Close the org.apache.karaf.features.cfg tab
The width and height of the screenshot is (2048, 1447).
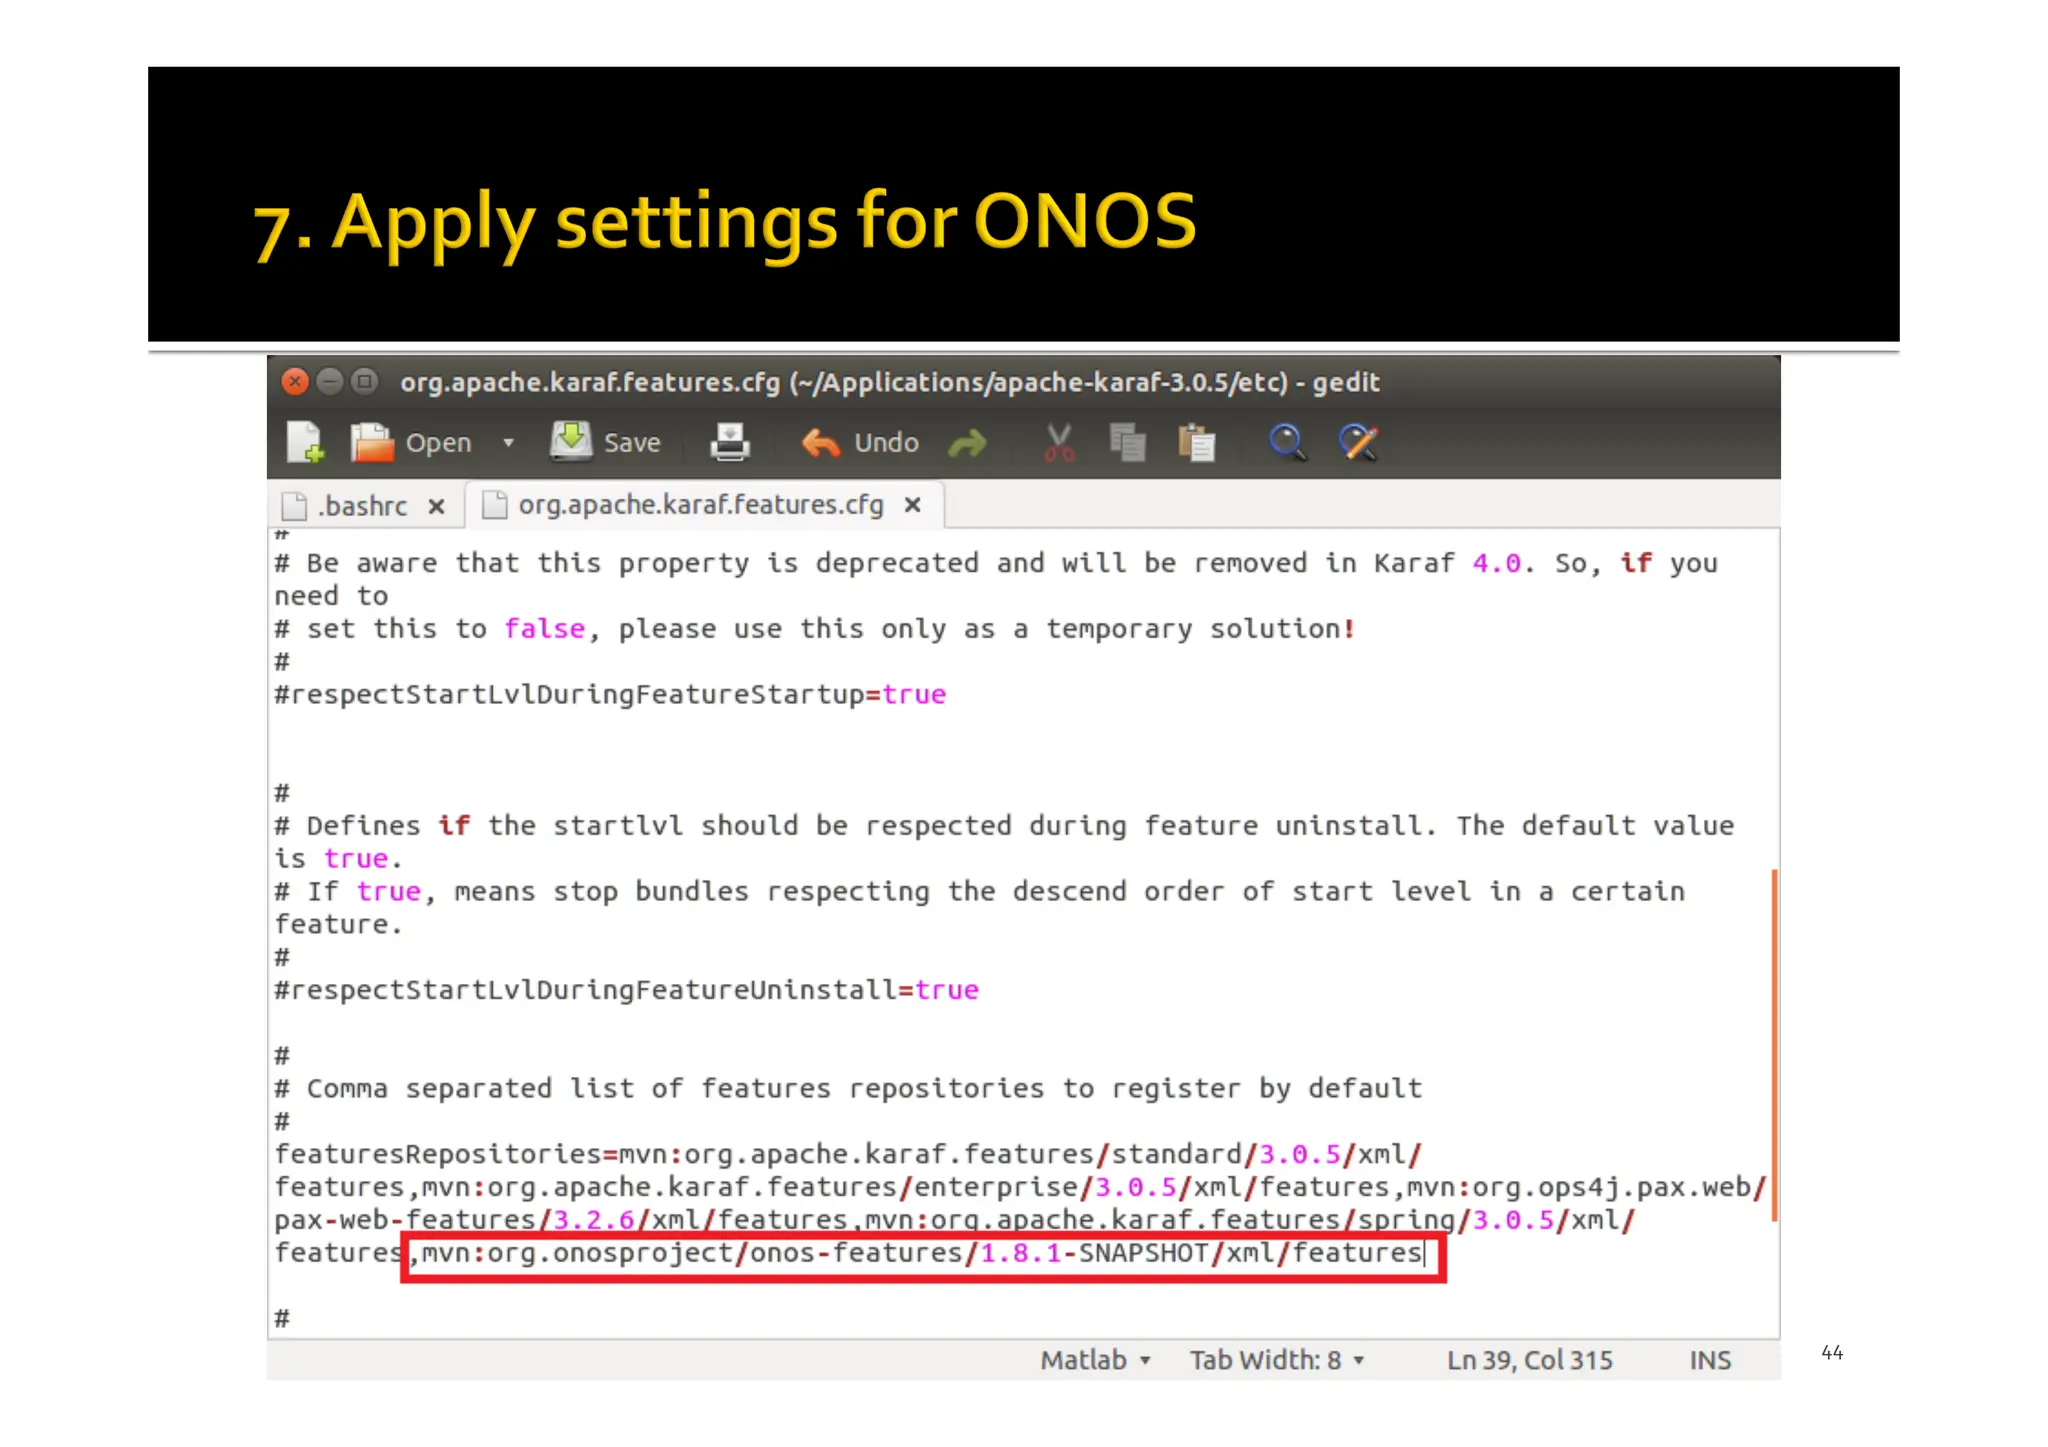[x=912, y=505]
